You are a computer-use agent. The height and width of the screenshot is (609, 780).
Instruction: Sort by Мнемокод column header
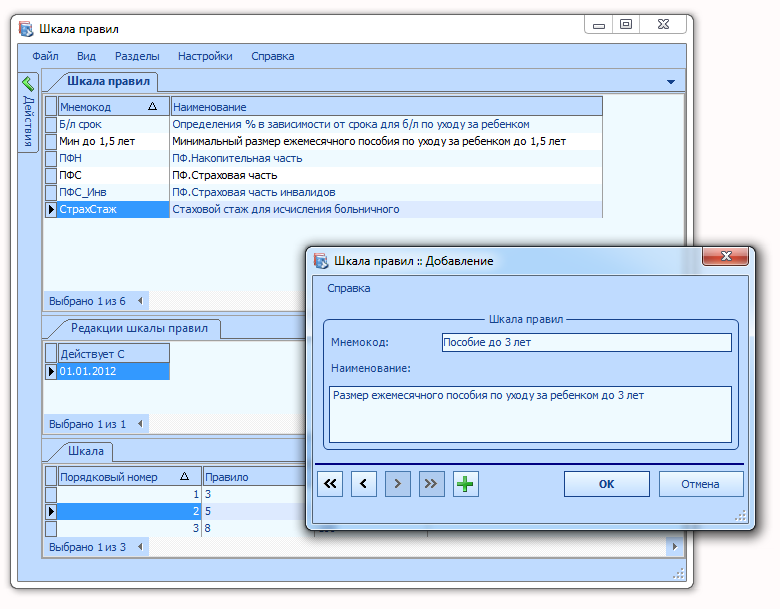point(113,106)
